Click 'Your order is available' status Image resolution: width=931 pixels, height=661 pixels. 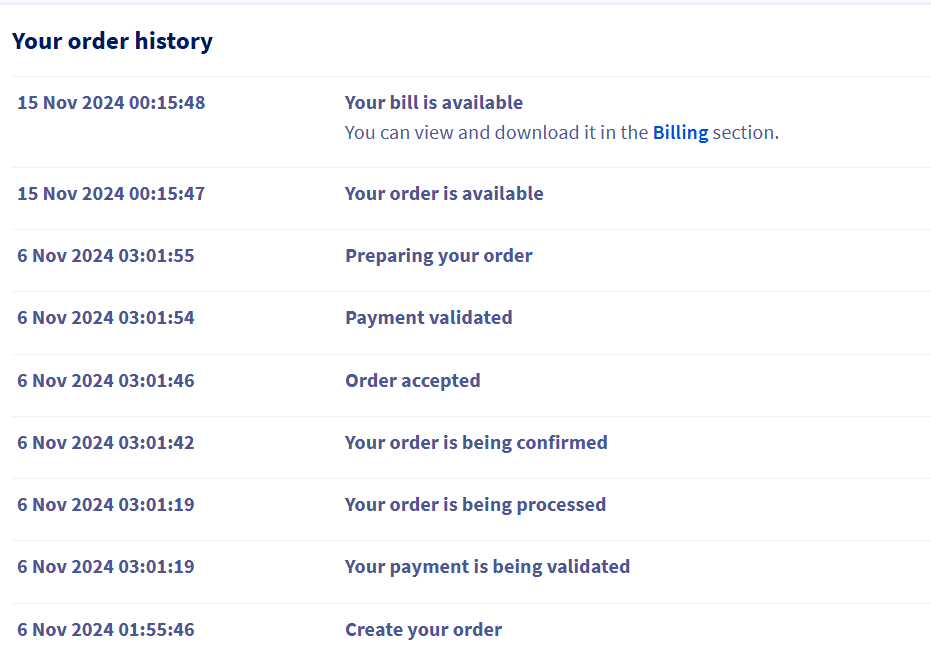[x=444, y=194]
